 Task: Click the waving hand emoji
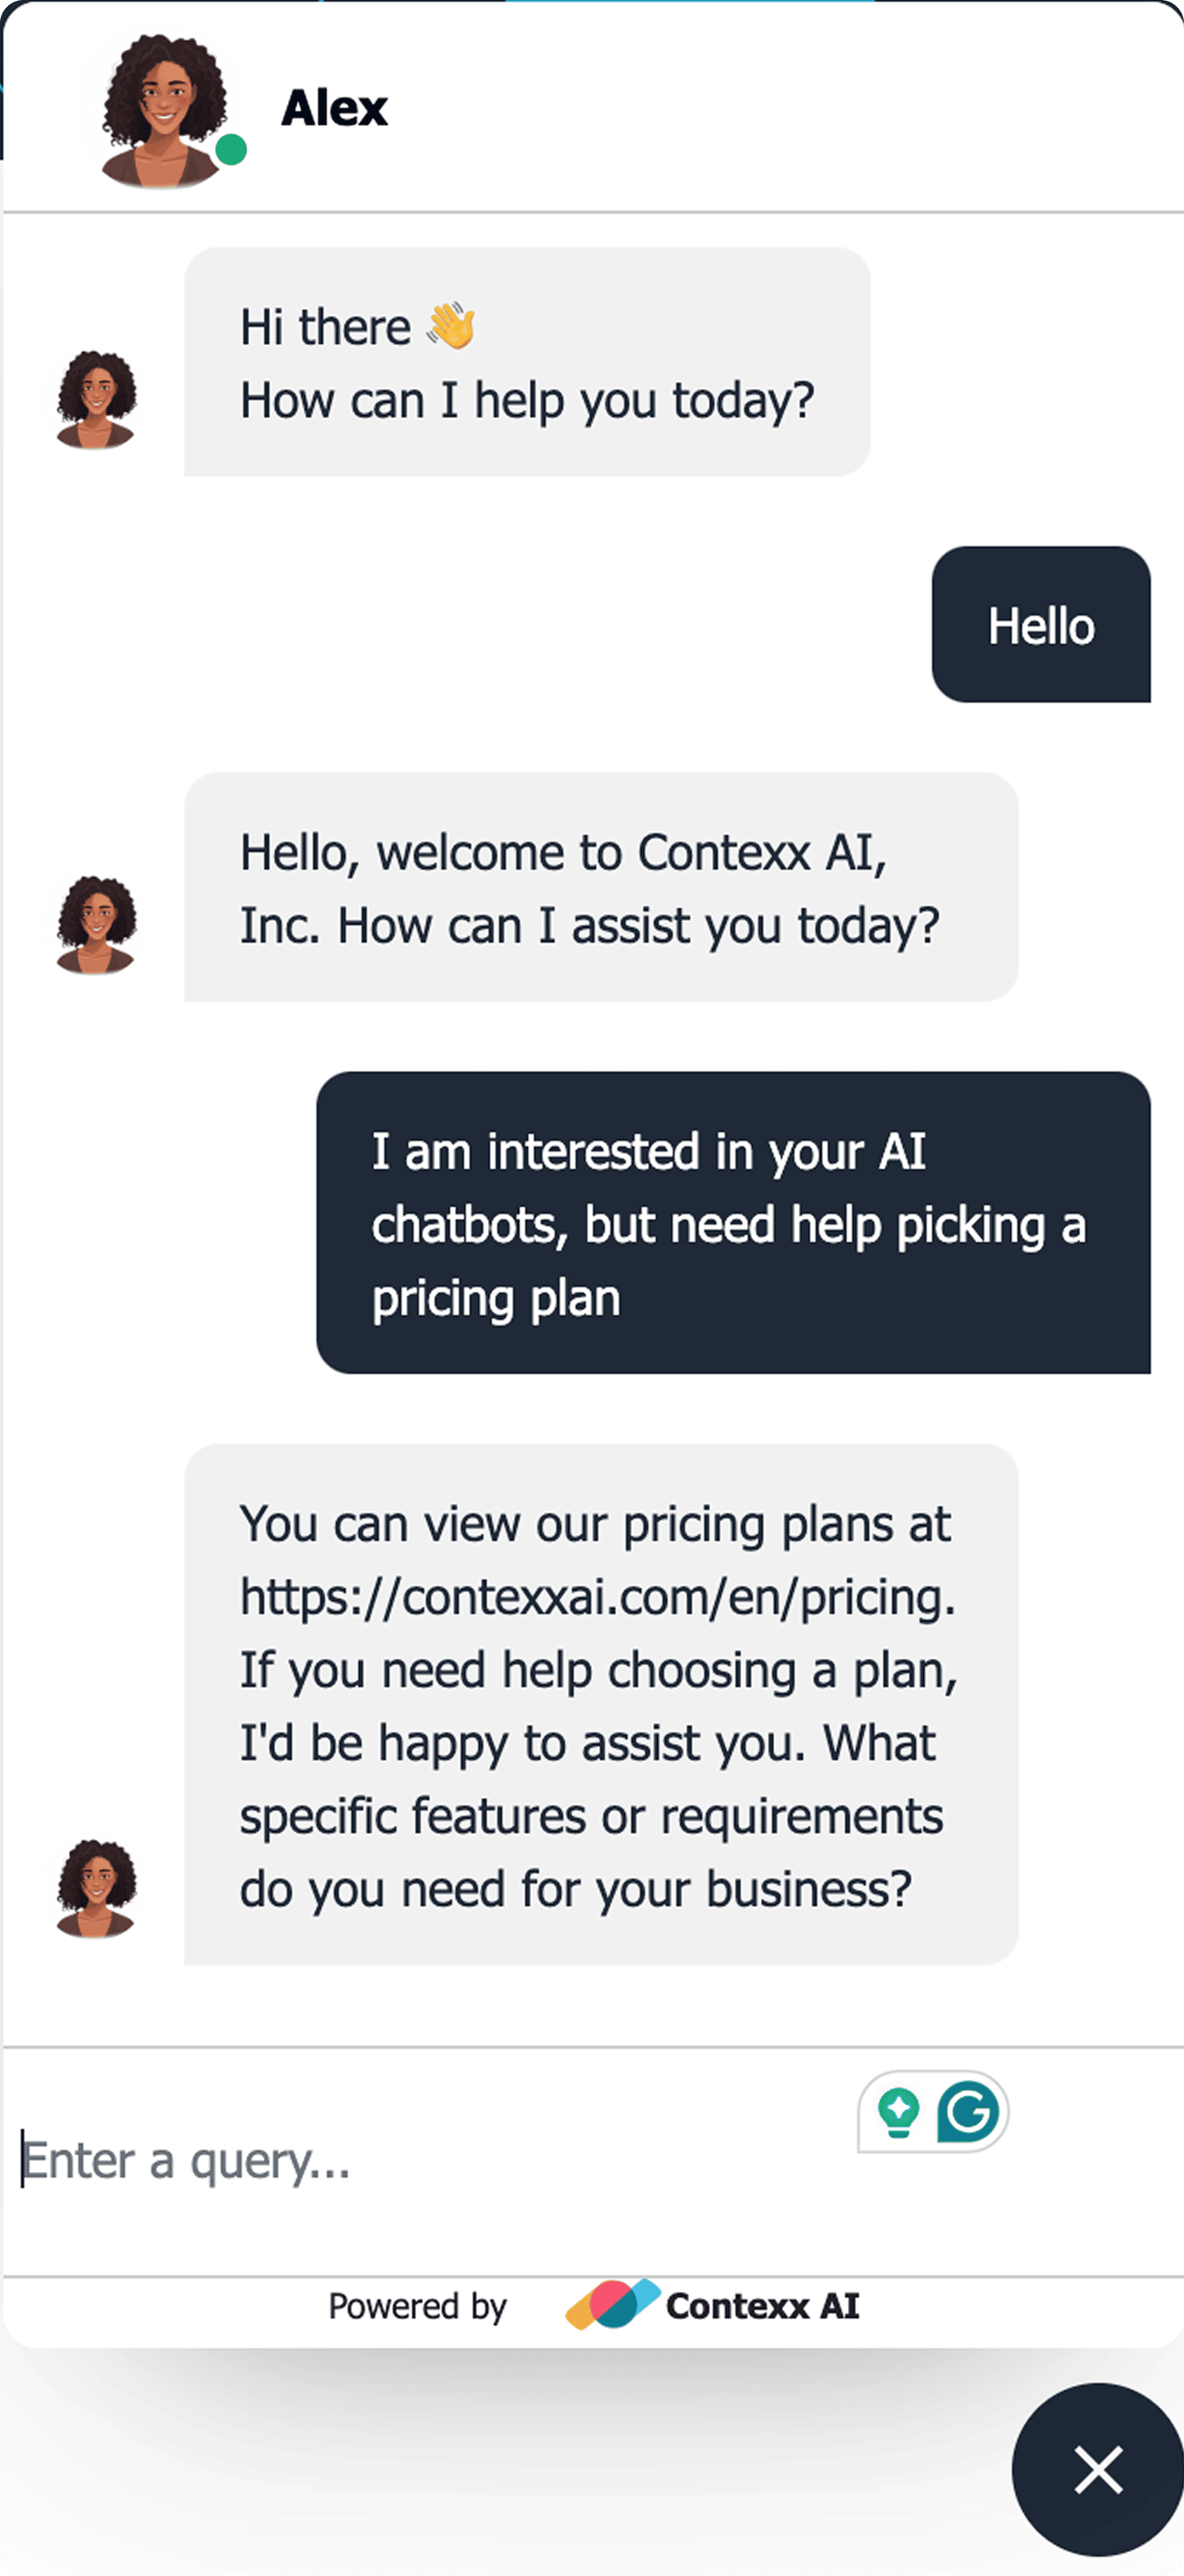(451, 326)
